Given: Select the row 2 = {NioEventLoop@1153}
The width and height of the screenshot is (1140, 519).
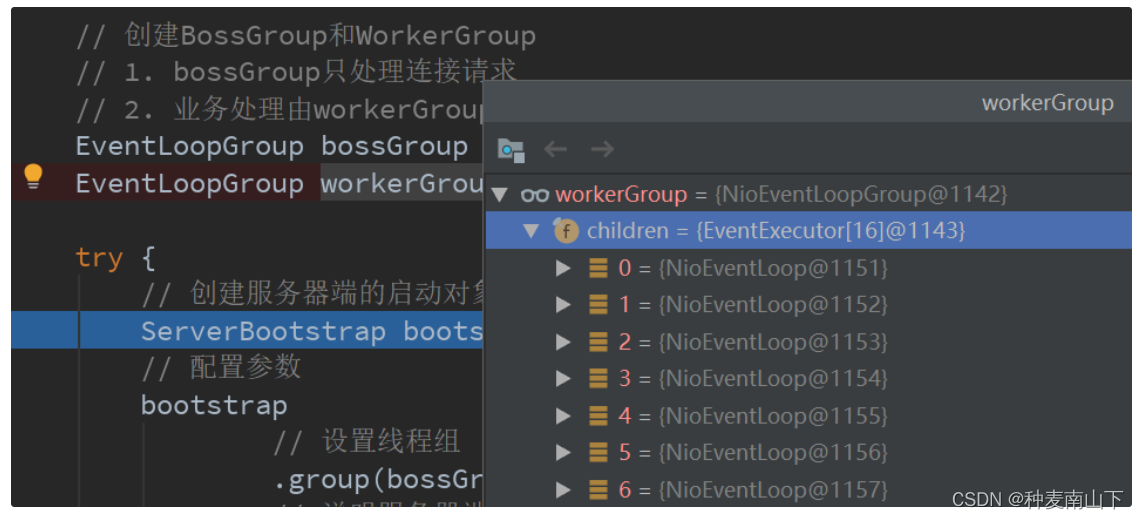Looking at the screenshot, I should click(808, 342).
